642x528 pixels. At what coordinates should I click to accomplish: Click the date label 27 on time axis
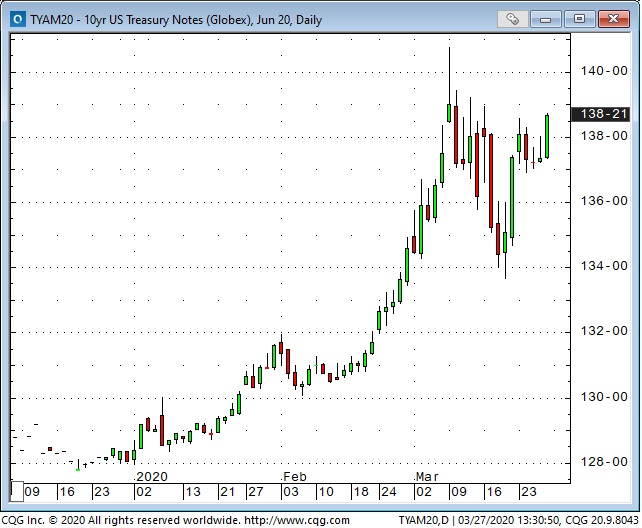255,492
